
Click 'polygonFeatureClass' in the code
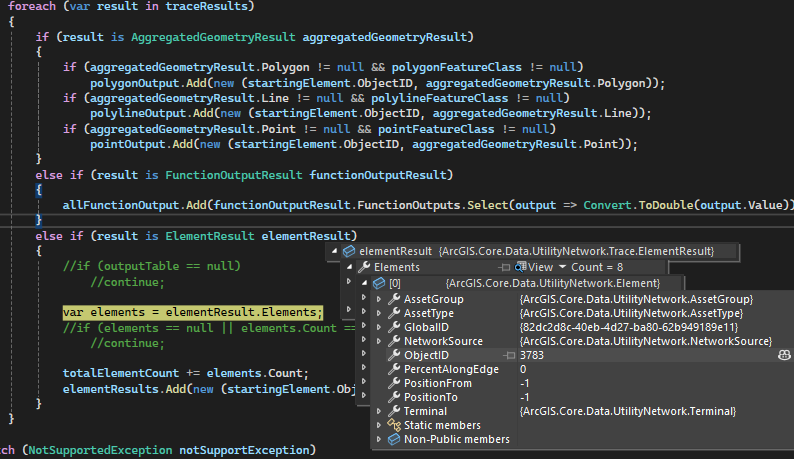456,67
